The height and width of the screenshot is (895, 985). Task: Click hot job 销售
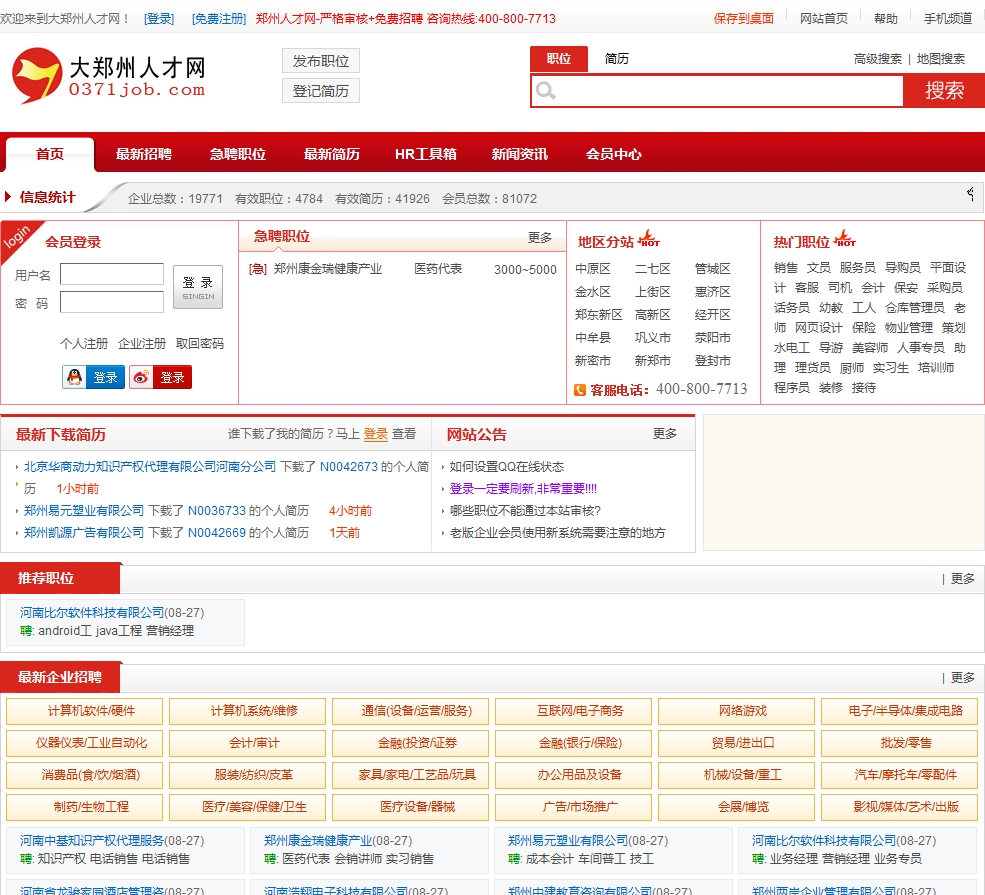[x=786, y=268]
